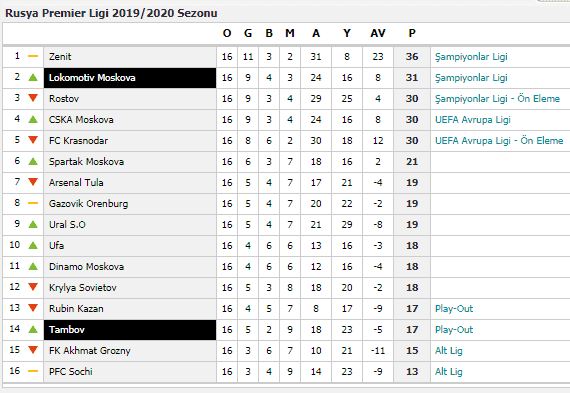Click the red down arrow next to Rubin Kazan
This screenshot has height=393, width=570.
click(33, 308)
